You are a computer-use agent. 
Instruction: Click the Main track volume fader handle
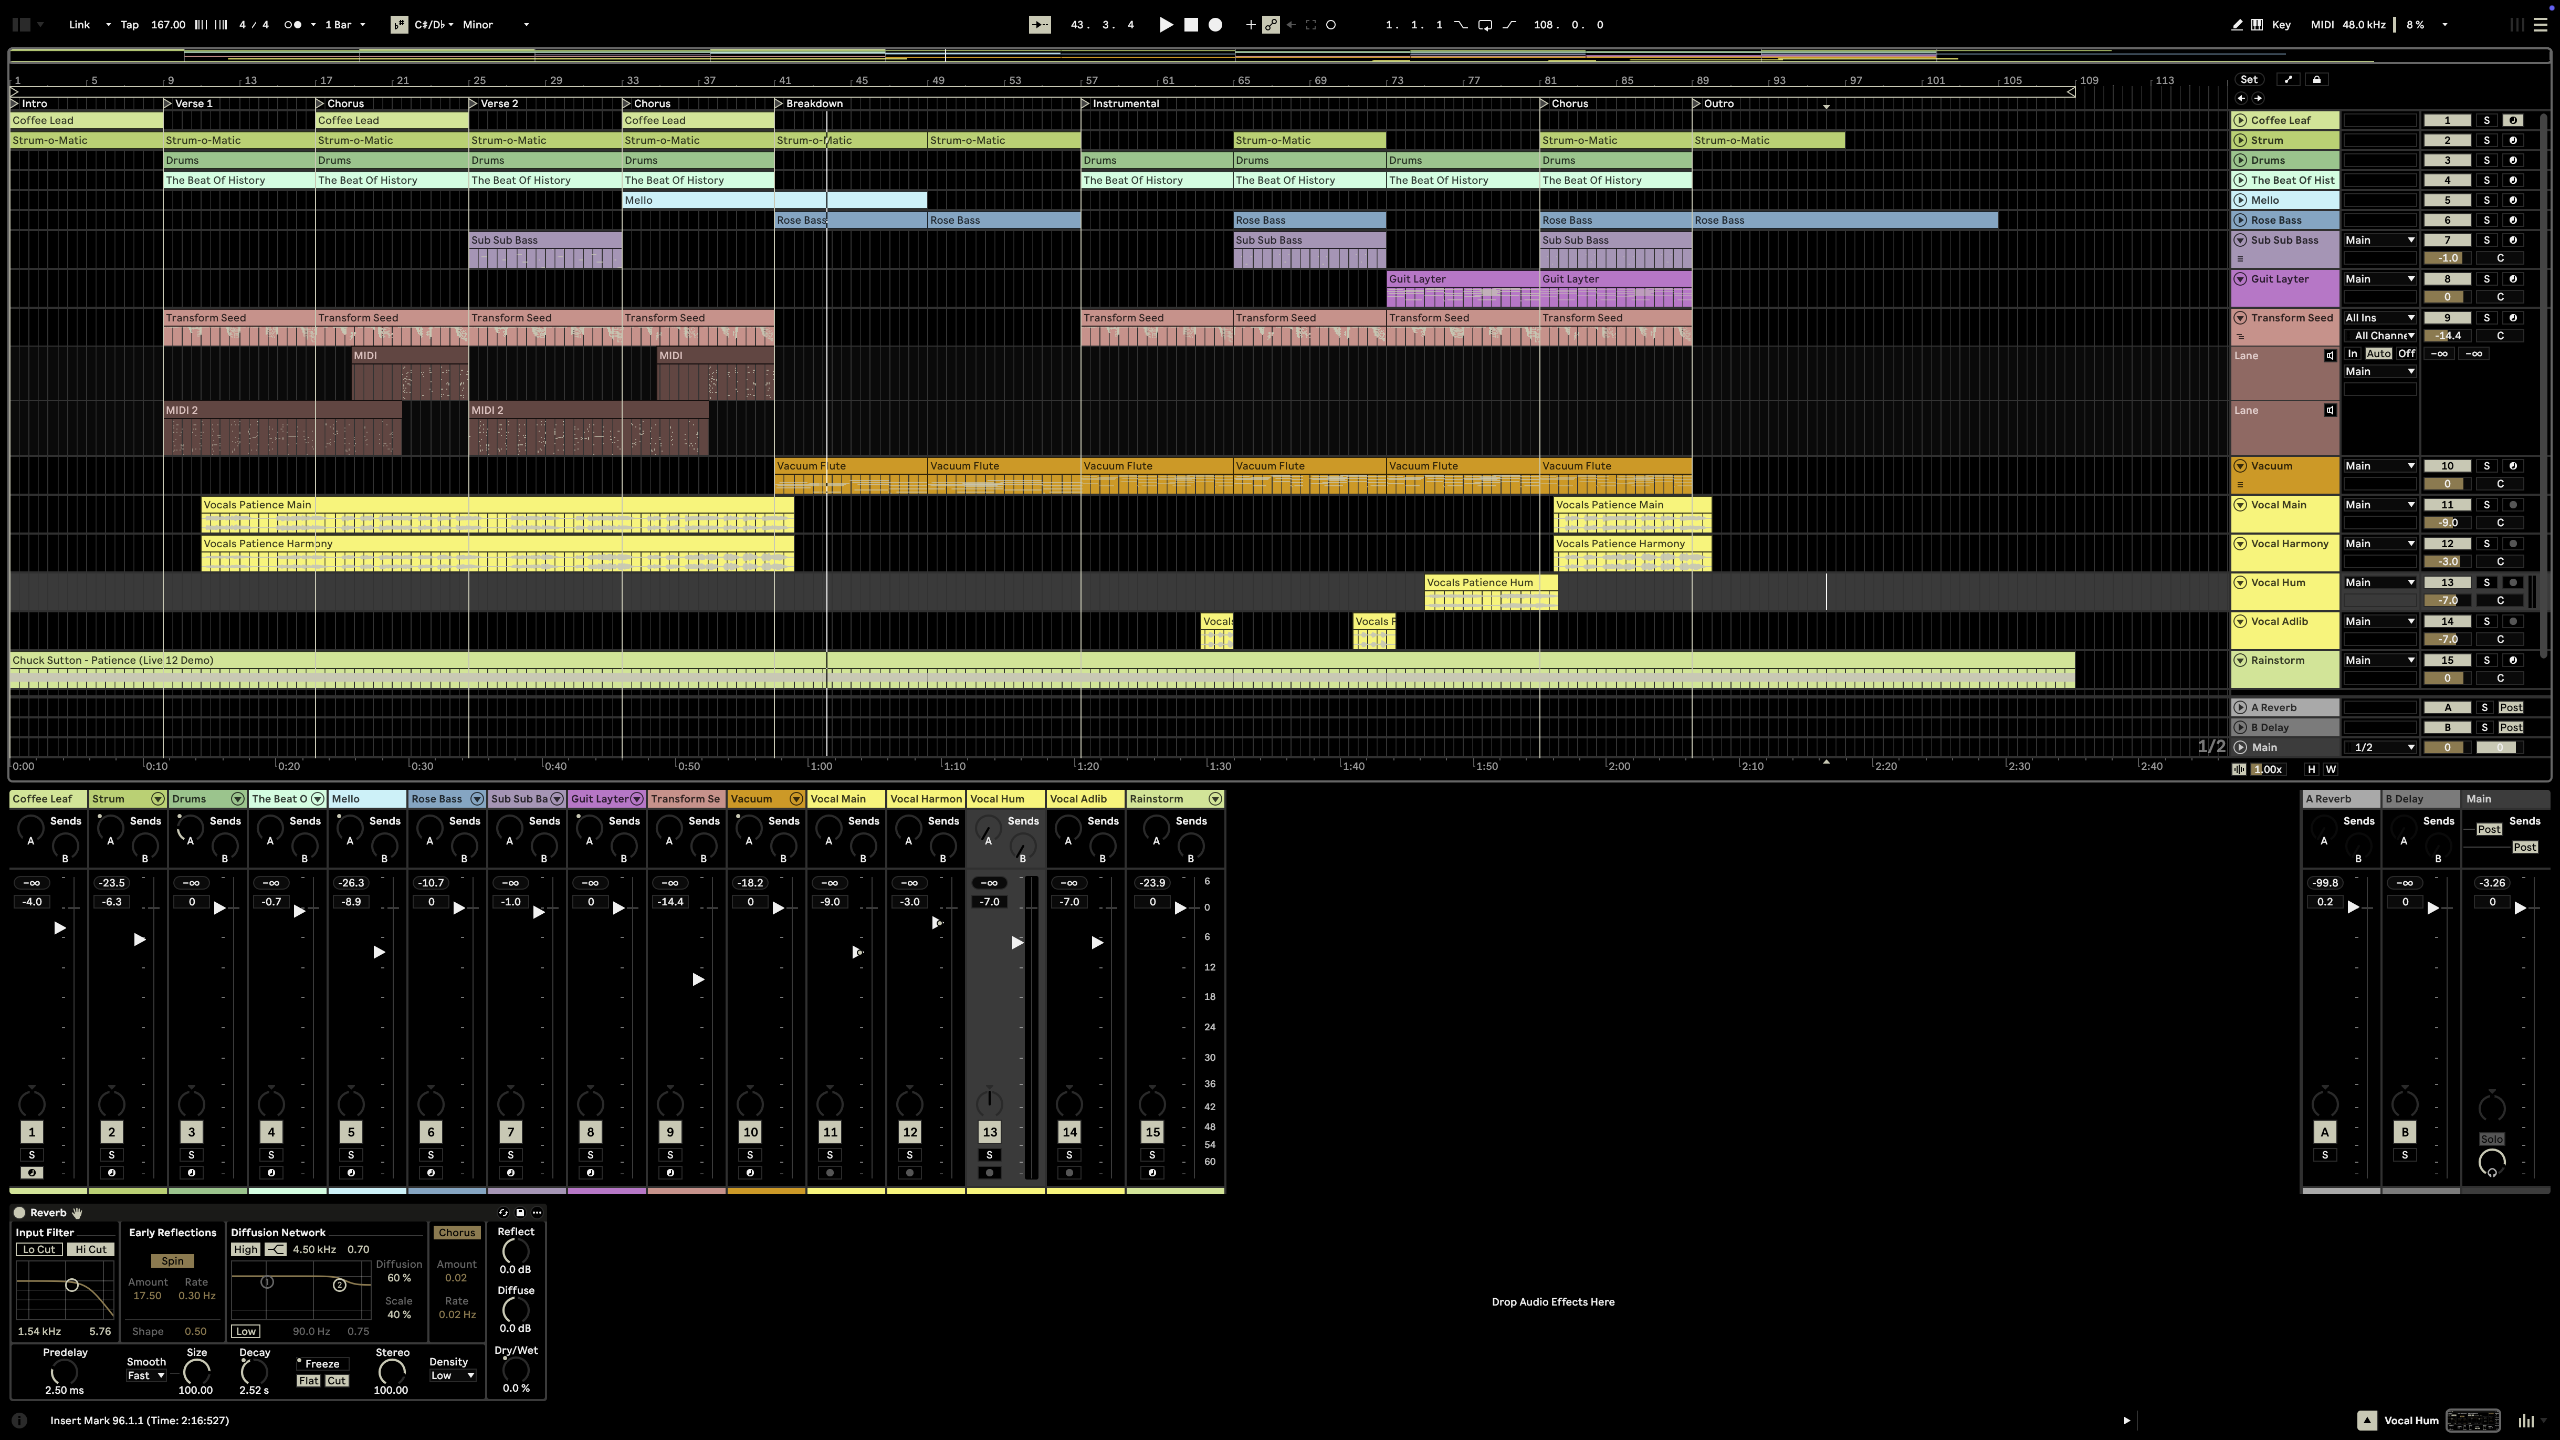[2520, 908]
